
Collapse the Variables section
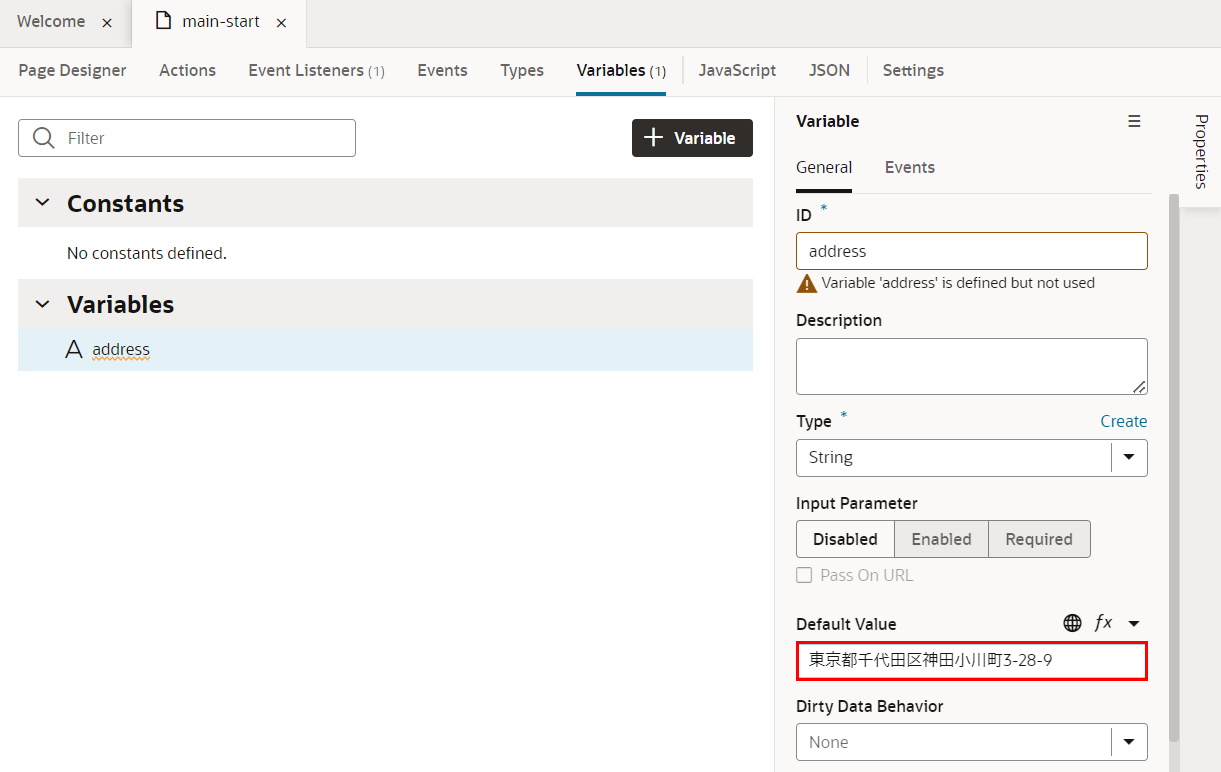click(x=42, y=304)
